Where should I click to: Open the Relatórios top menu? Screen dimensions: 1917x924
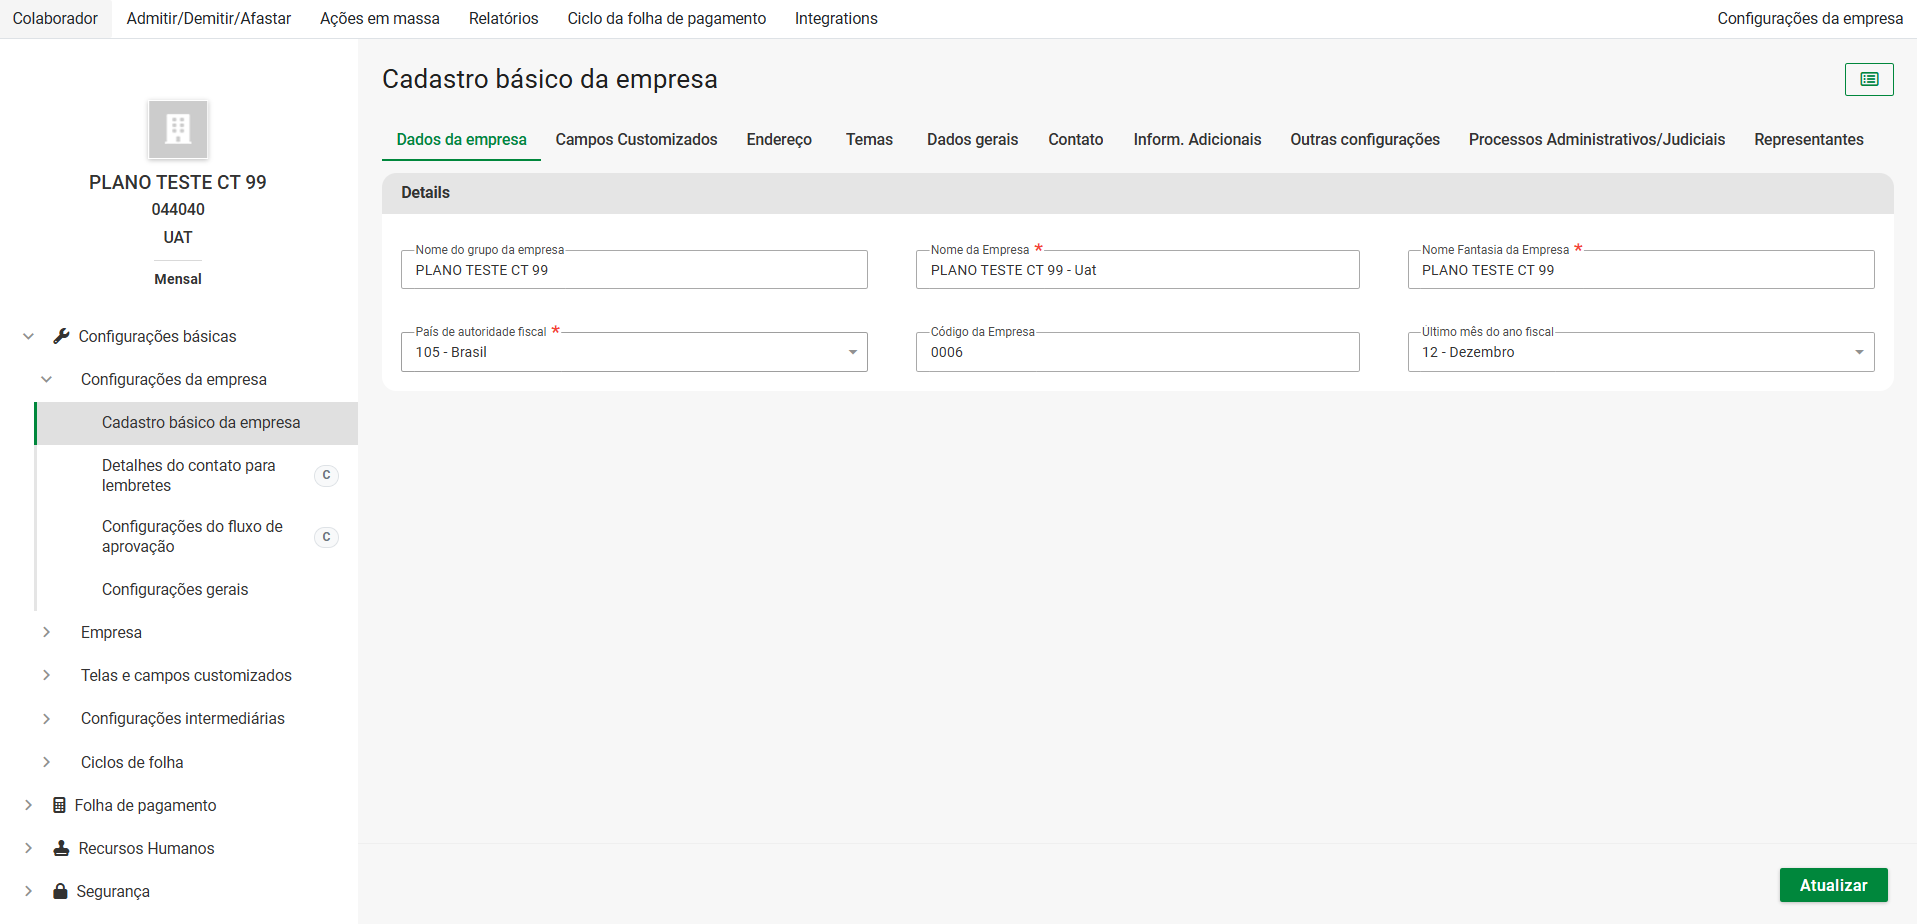(x=503, y=18)
